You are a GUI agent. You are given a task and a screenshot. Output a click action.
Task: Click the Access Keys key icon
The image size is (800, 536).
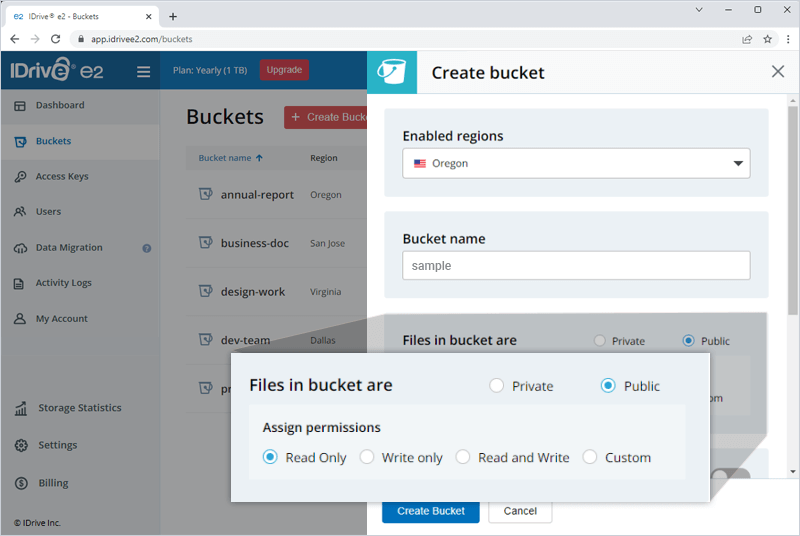pos(20,176)
